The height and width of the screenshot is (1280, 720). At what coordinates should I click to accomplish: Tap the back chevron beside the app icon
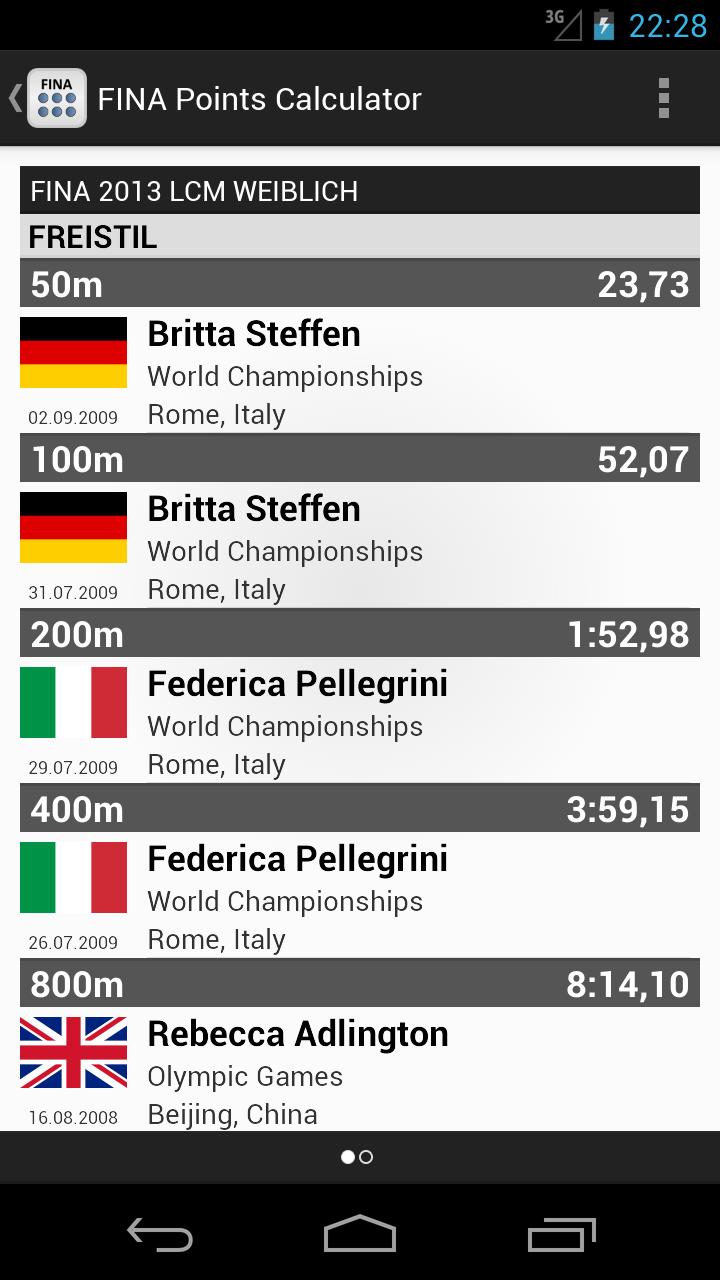point(15,98)
